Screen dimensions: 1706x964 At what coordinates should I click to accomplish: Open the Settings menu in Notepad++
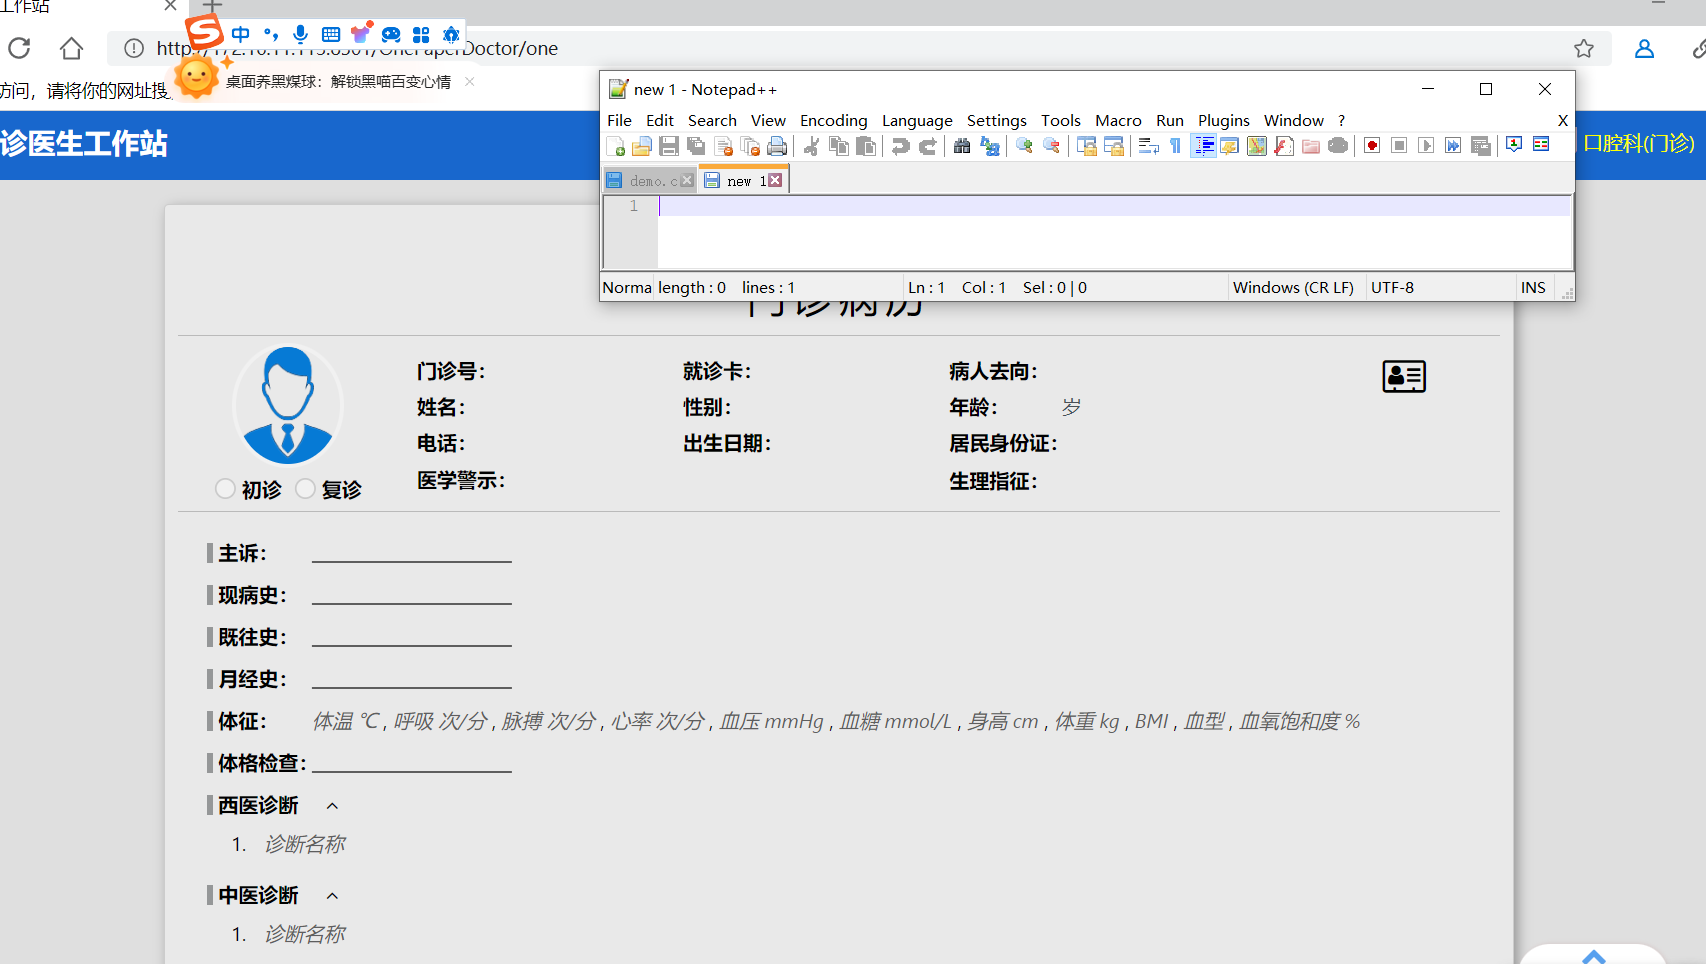[996, 120]
